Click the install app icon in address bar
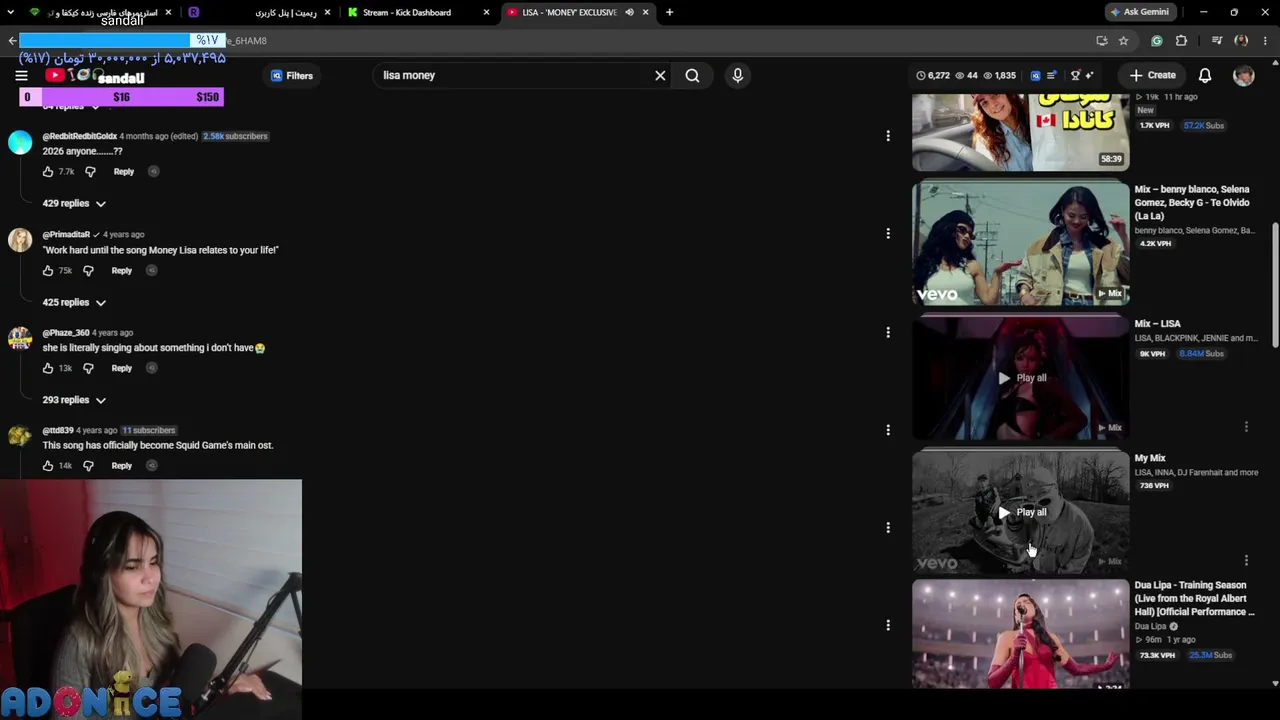The image size is (1280, 720). click(x=1102, y=41)
